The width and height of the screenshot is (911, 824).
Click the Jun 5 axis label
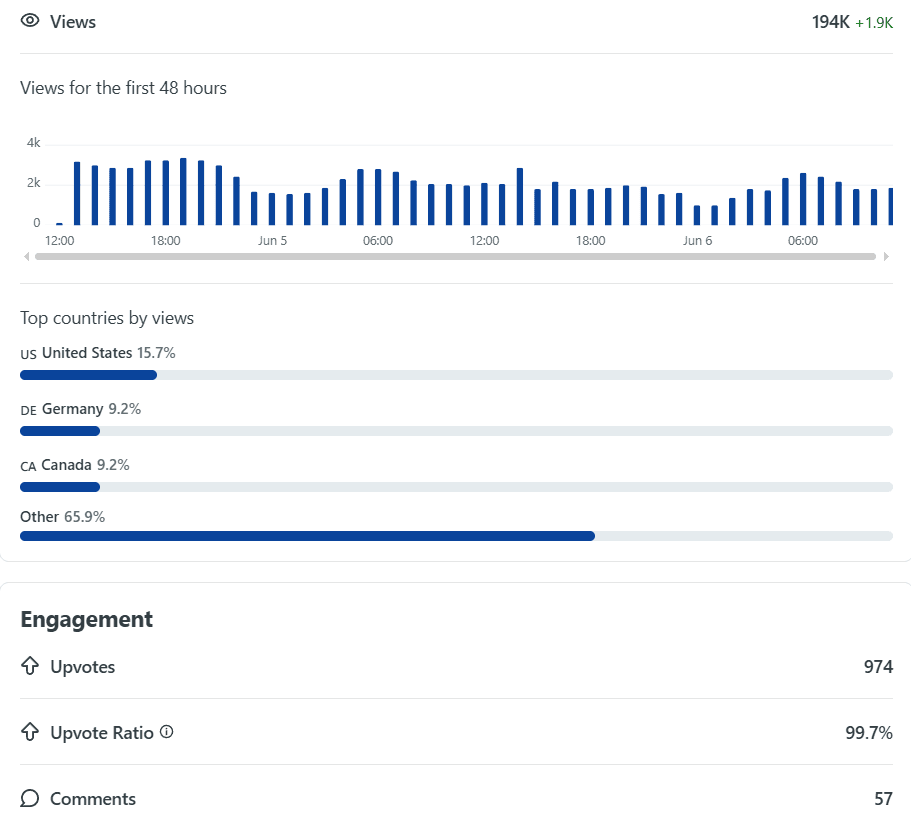click(x=272, y=241)
